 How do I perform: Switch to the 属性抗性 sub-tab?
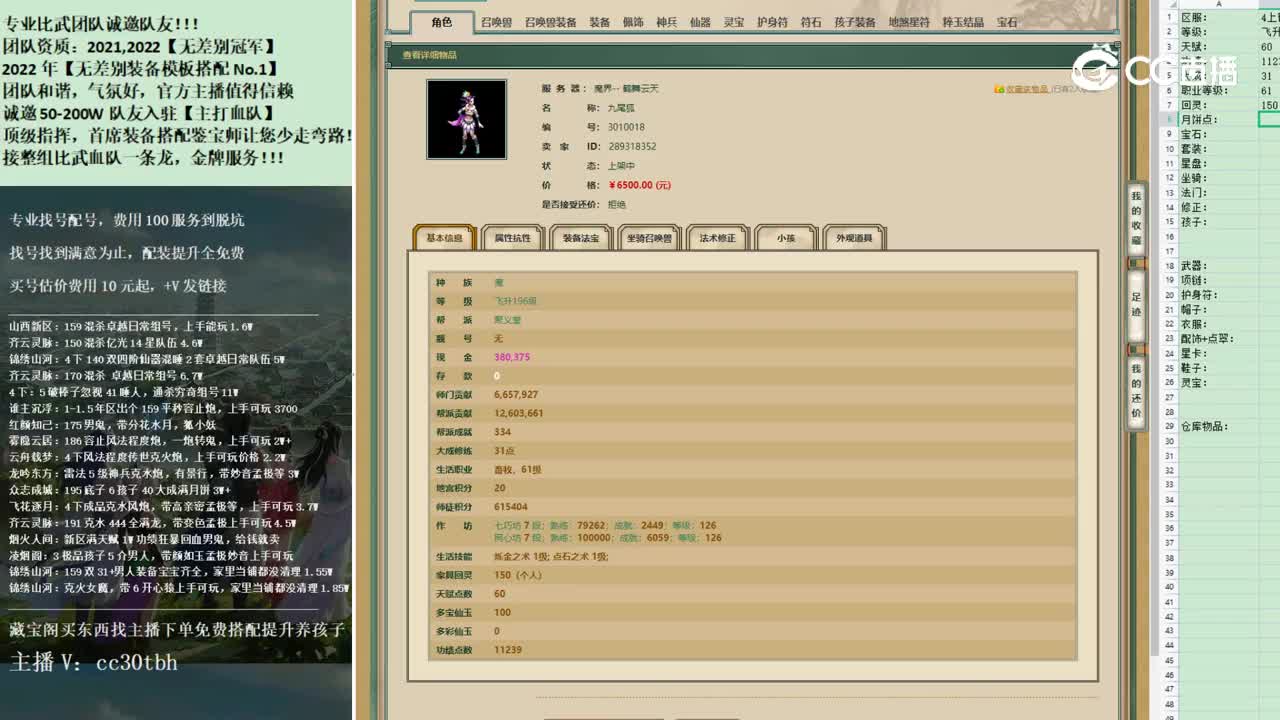tap(511, 237)
